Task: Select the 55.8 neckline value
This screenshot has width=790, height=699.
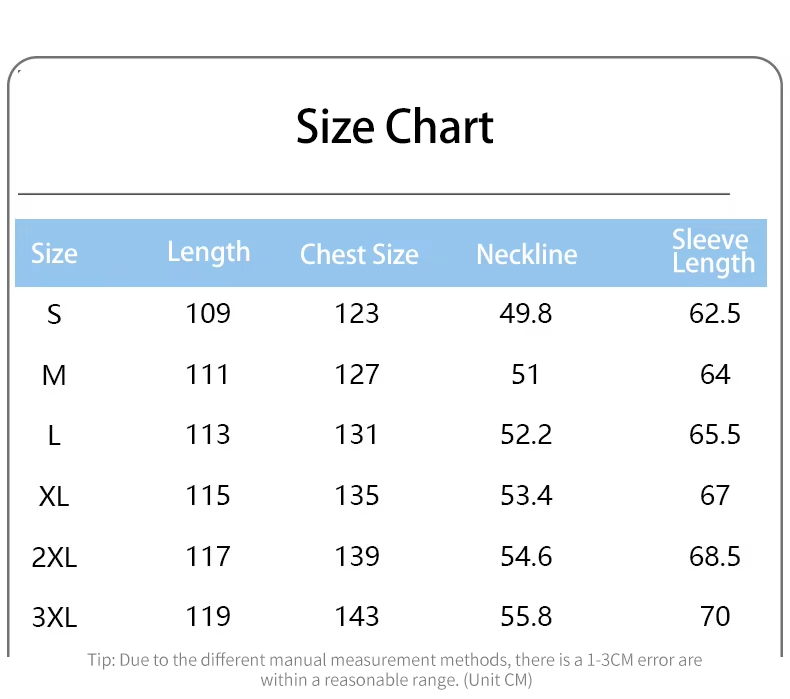Action: 526,617
